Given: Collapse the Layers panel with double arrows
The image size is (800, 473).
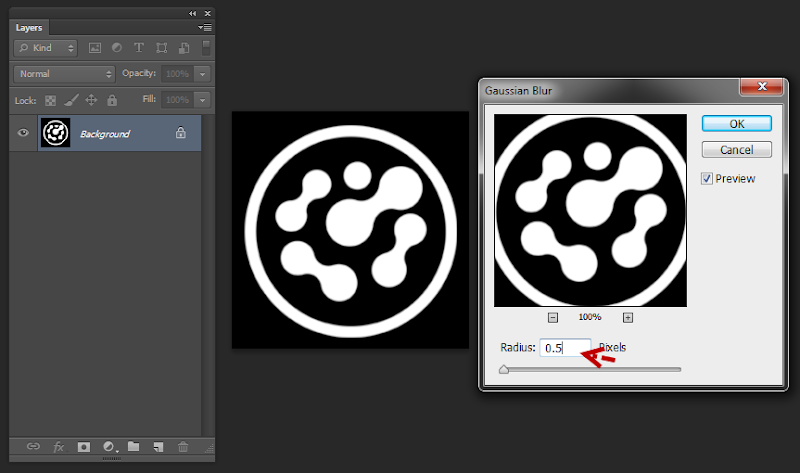Looking at the screenshot, I should pyautogui.click(x=192, y=13).
